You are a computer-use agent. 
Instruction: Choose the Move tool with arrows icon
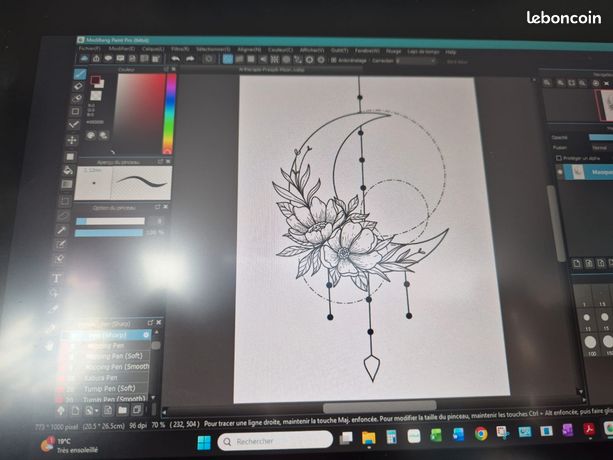72,140
